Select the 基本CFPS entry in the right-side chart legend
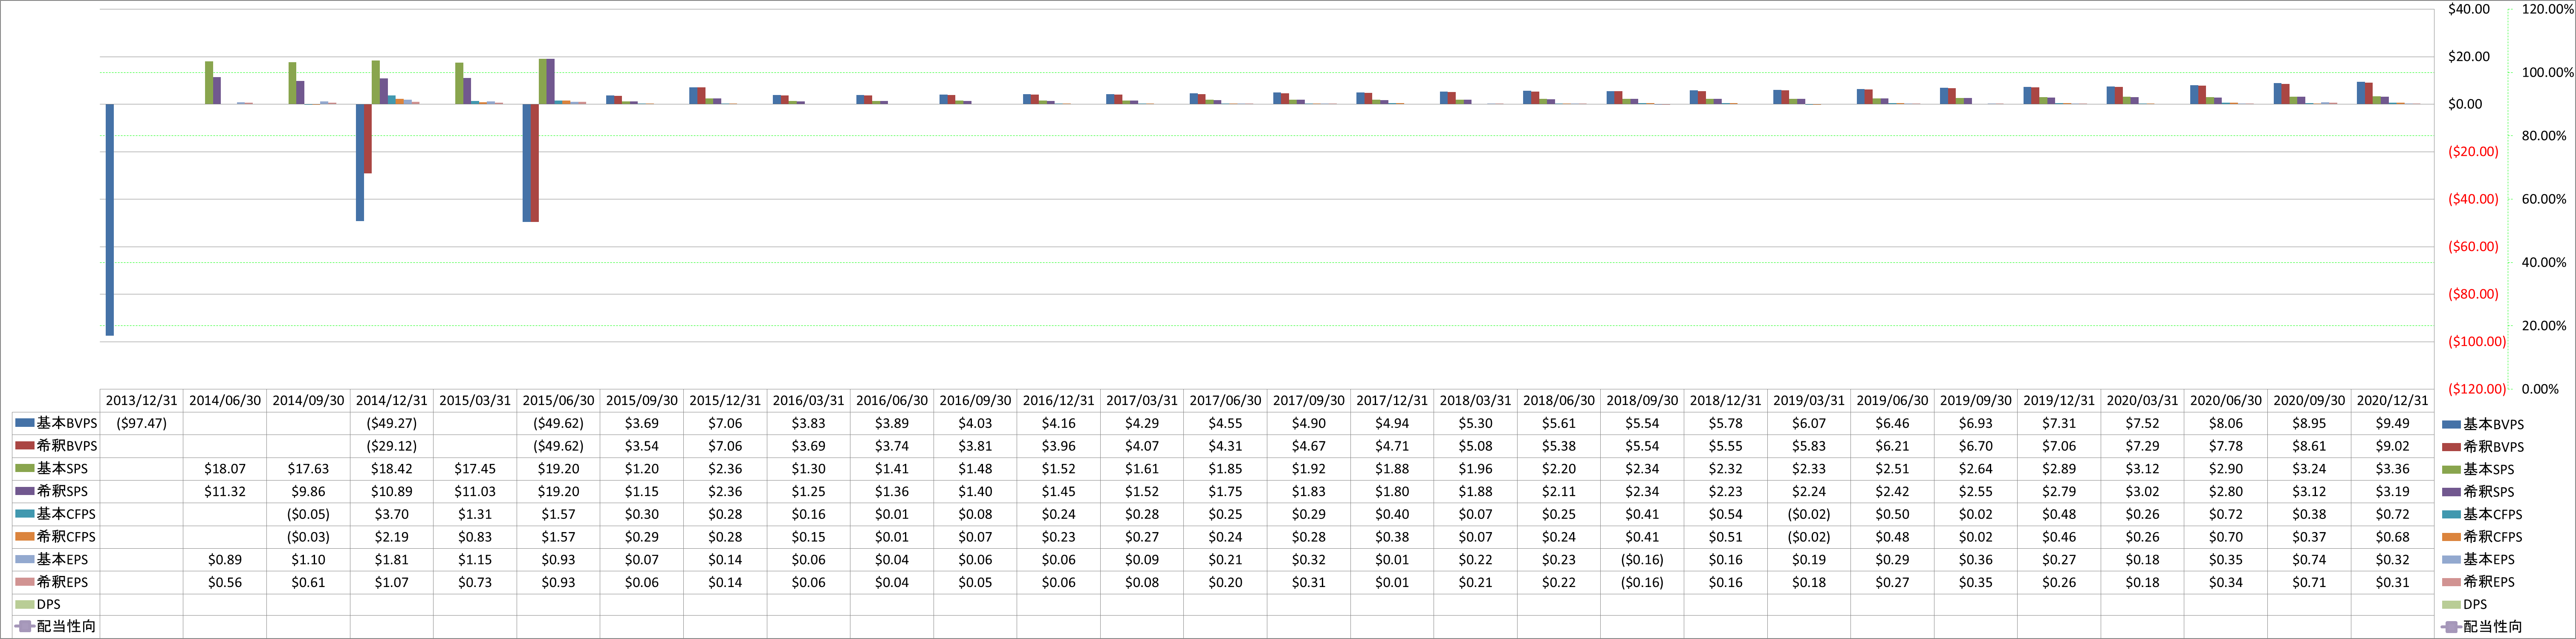This screenshot has height=639, width=2576. [x=2482, y=514]
